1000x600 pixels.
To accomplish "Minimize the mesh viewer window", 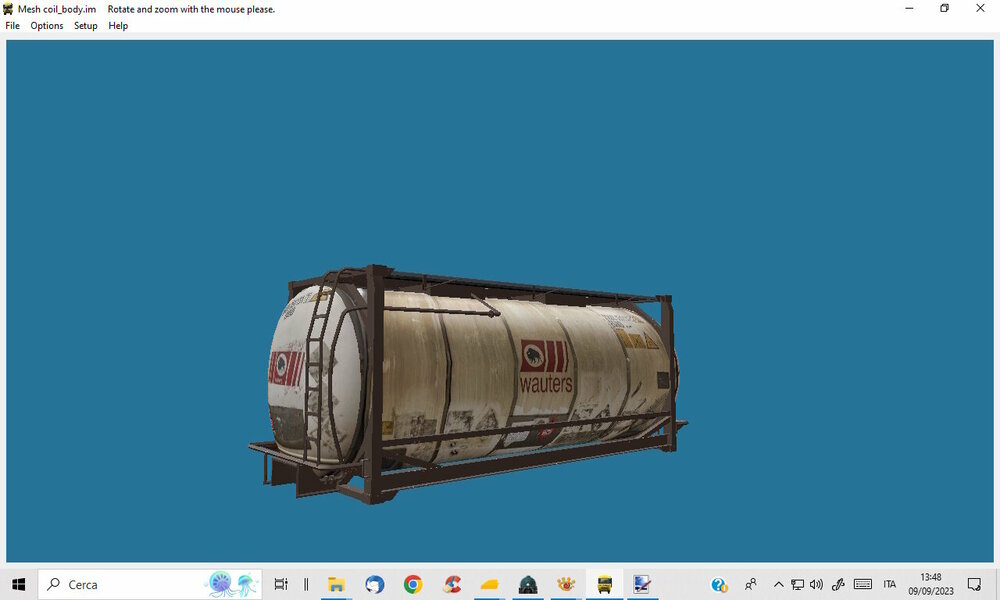I will click(909, 8).
